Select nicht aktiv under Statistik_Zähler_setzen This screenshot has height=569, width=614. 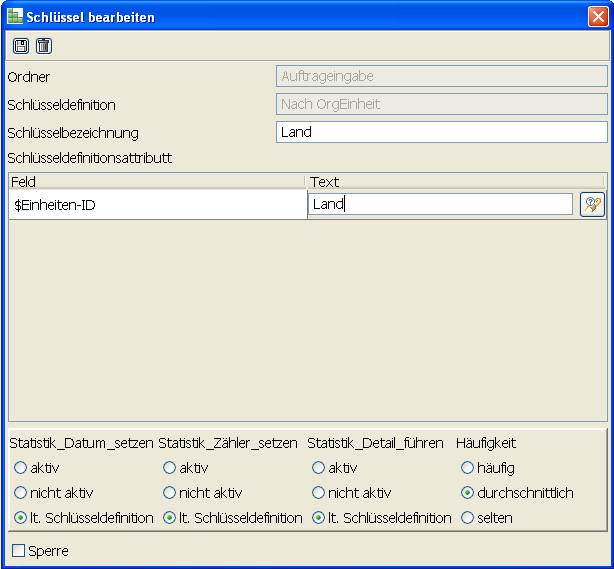coord(169,493)
